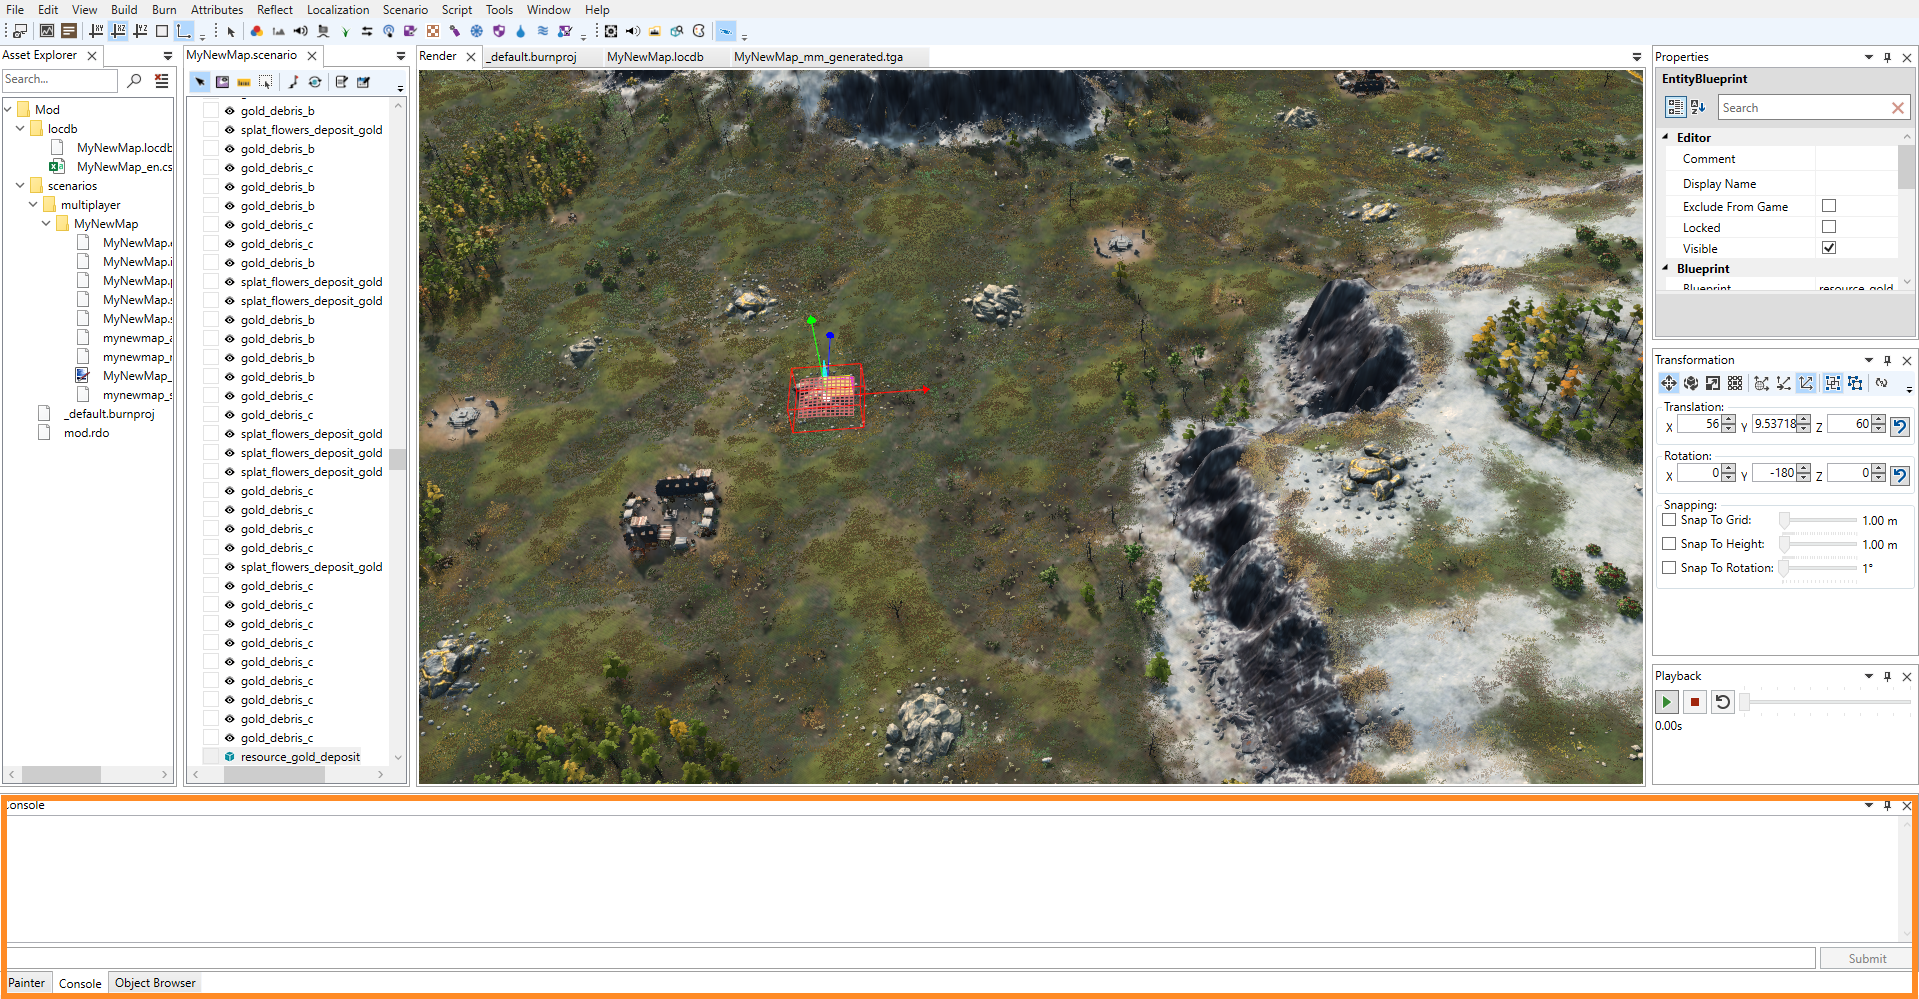Click the refresh icon in scenario toolbar
Image resolution: width=1919 pixels, height=999 pixels.
click(x=315, y=82)
